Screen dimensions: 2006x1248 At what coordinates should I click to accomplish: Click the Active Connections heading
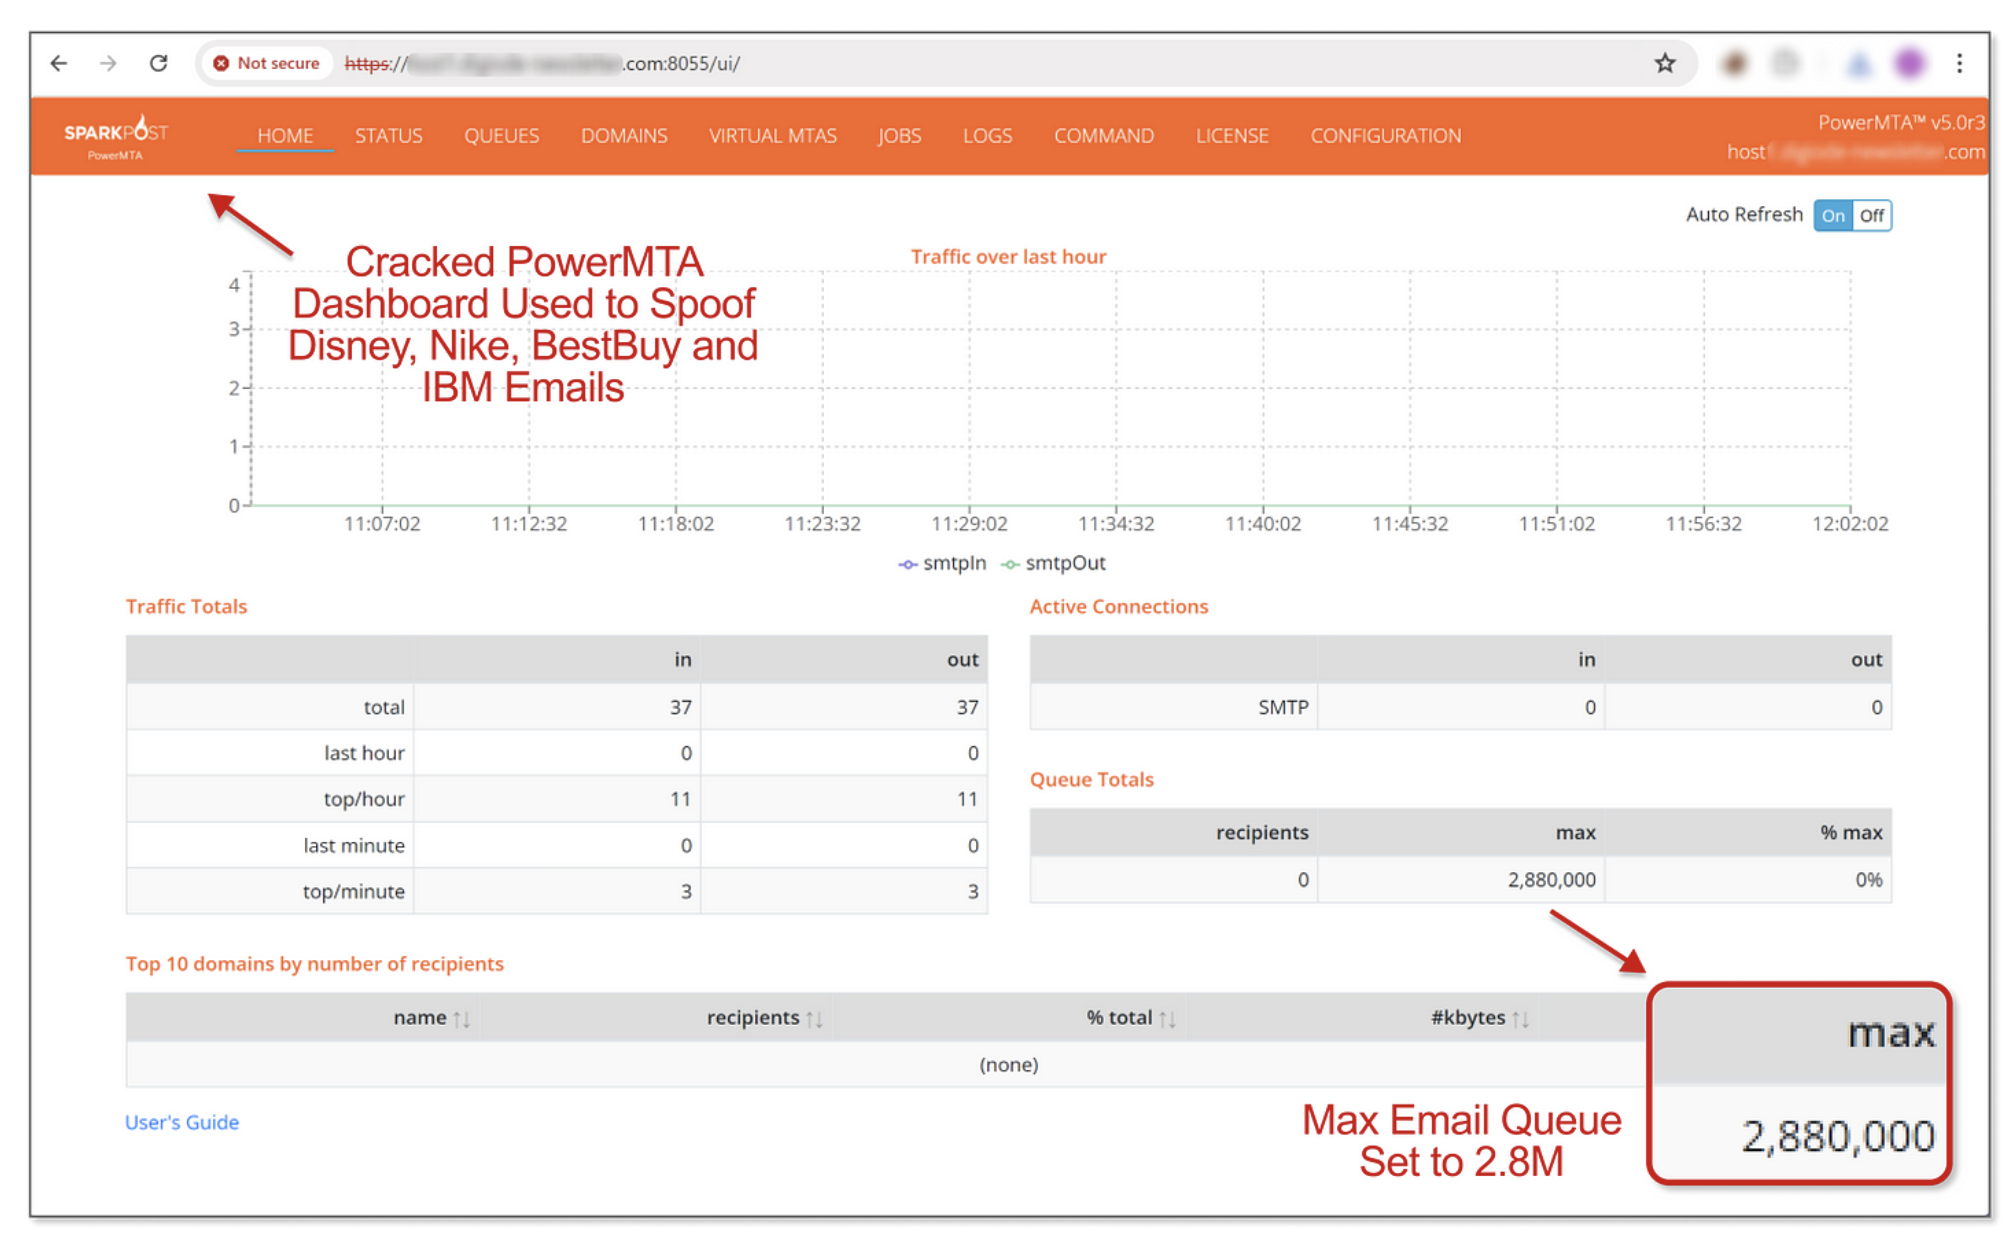[x=1118, y=606]
